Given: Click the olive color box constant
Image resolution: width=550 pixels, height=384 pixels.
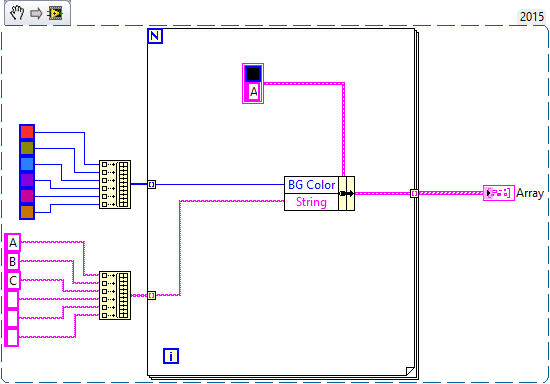Looking at the screenshot, I should [27, 148].
